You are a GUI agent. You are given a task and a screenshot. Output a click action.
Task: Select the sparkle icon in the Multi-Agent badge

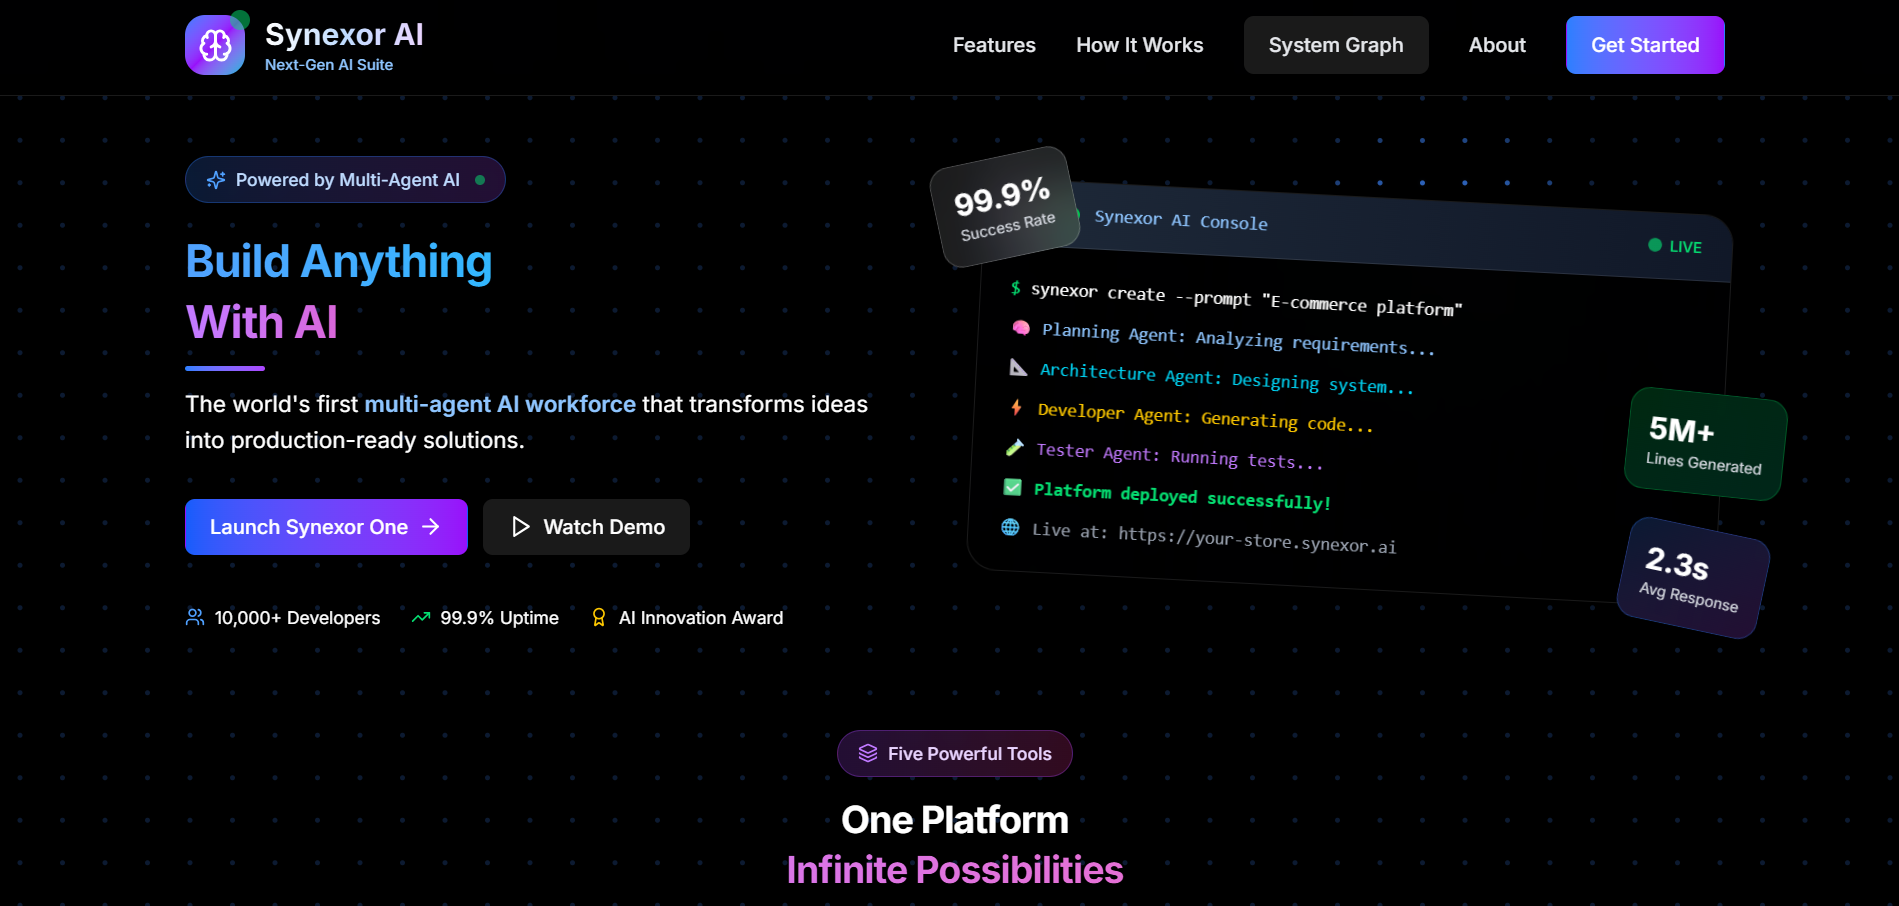click(216, 180)
